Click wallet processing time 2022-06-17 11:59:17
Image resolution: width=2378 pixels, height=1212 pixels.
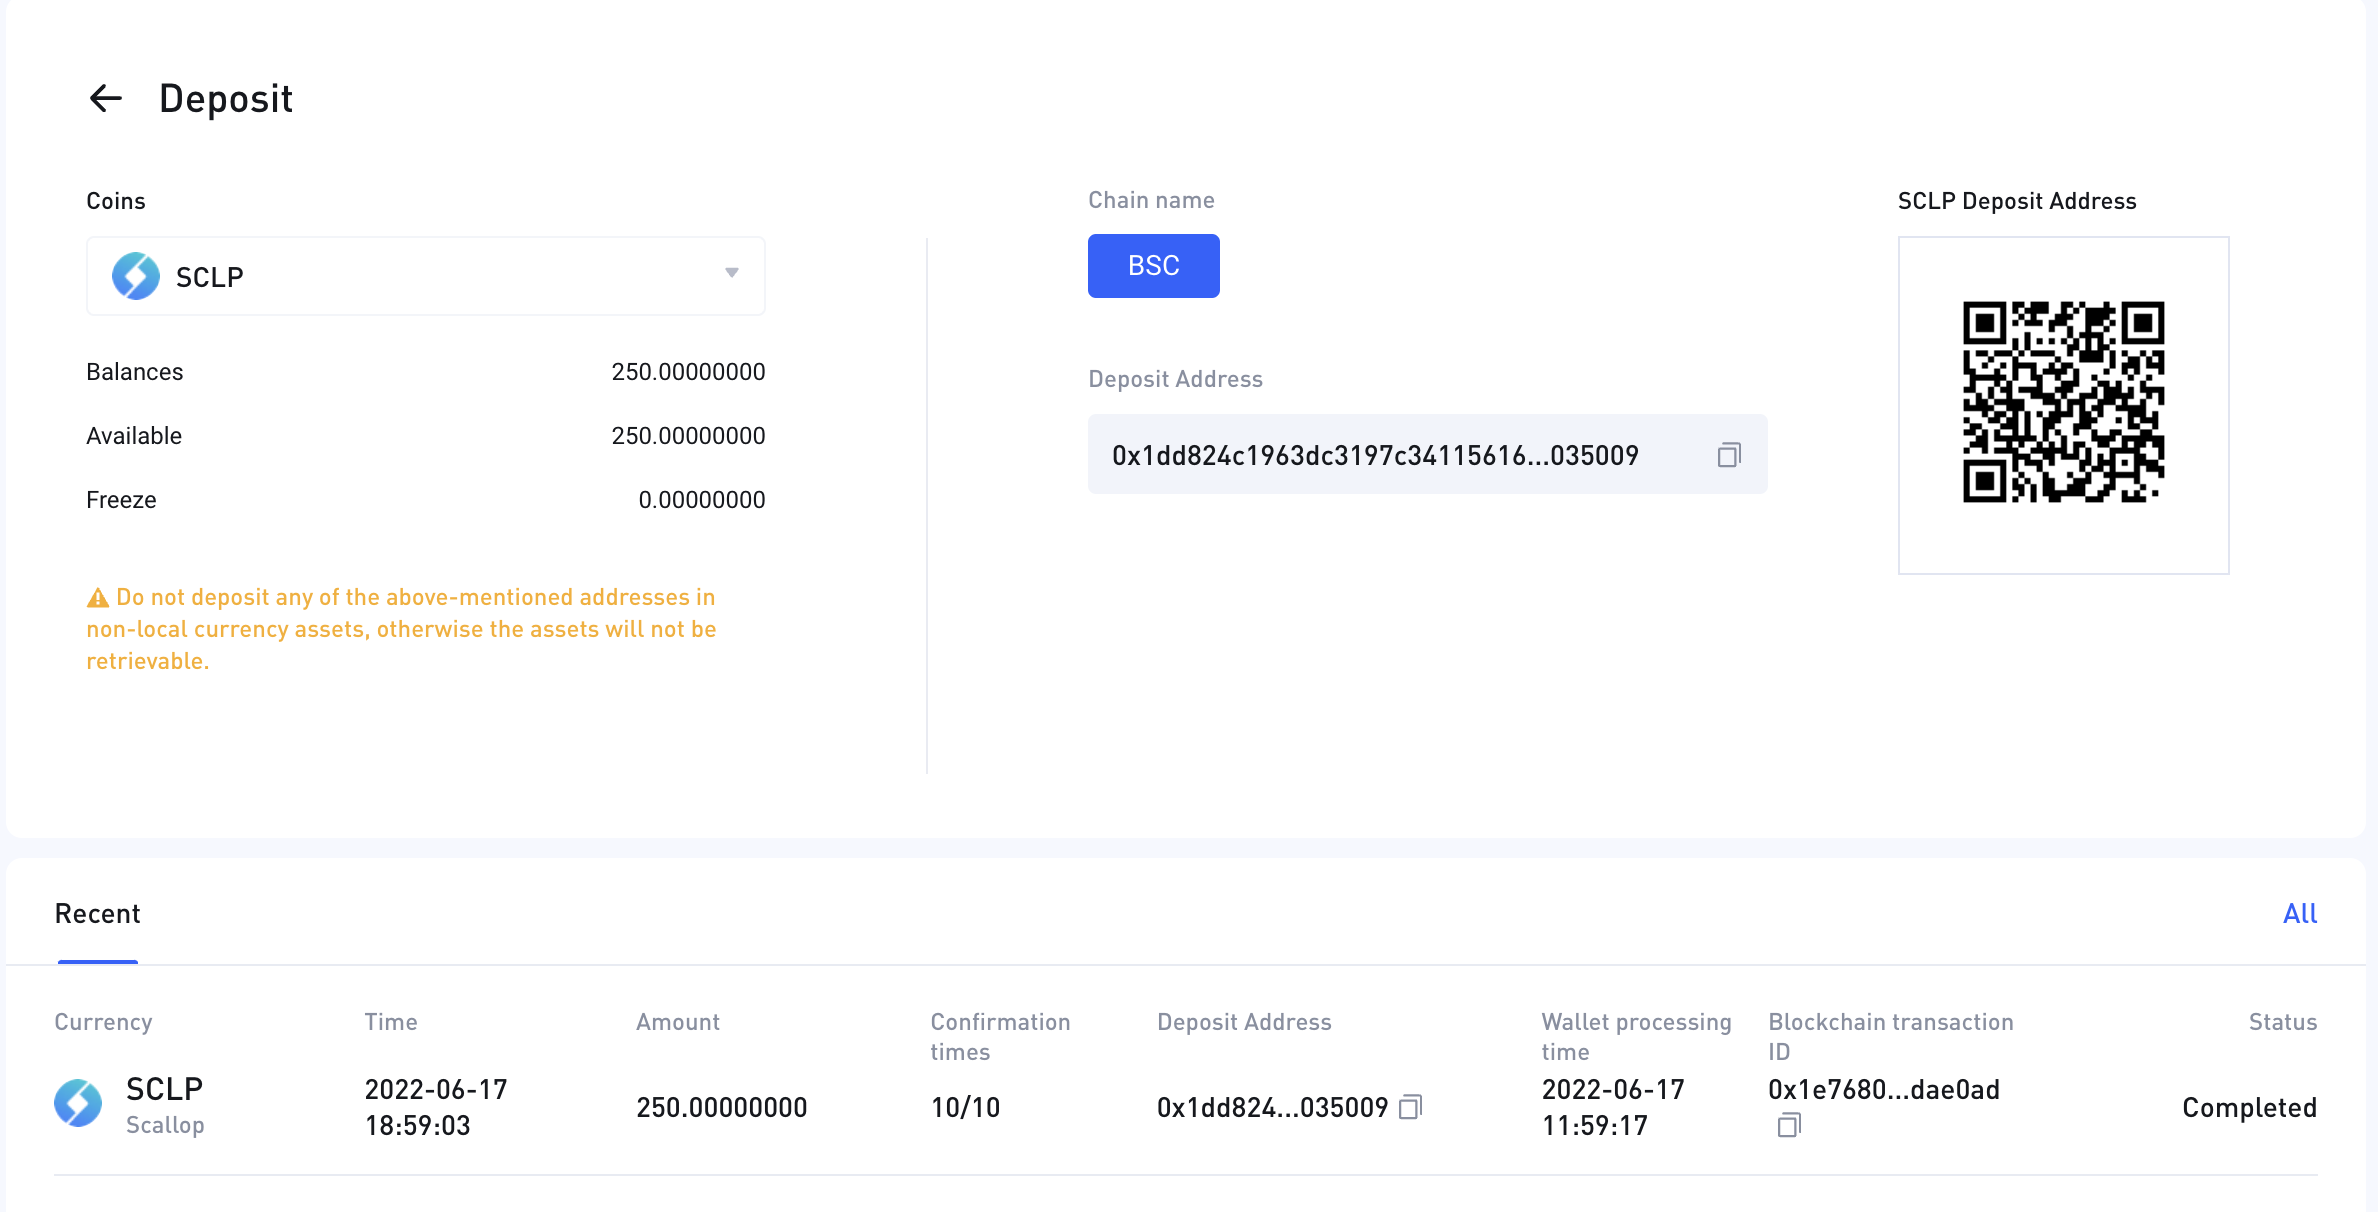click(1613, 1107)
